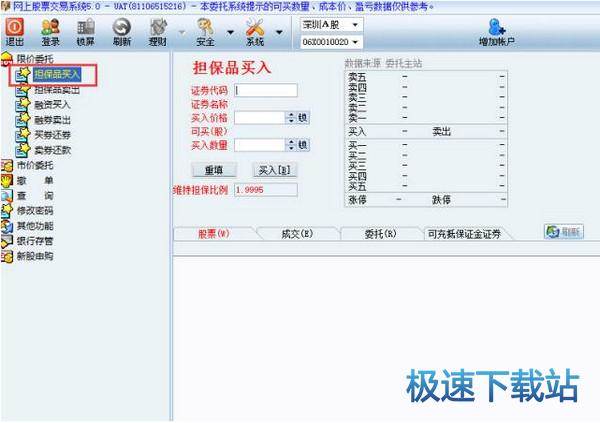
Task: Click the 系统 tools icon
Action: point(255,32)
